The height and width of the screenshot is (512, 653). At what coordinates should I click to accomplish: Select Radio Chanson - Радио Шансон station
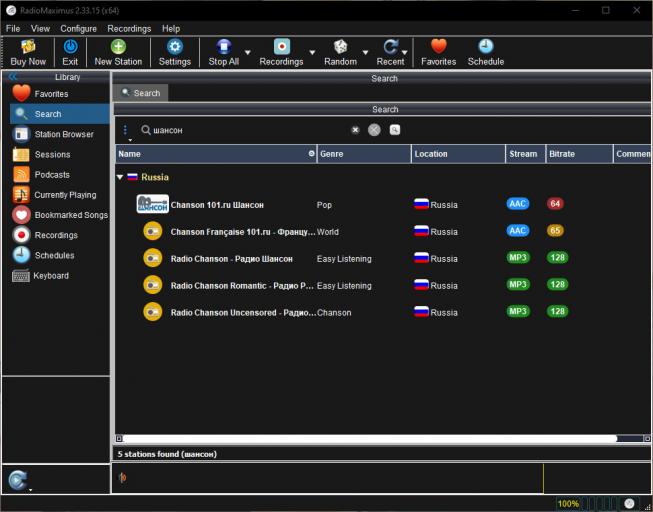pyautogui.click(x=232, y=259)
